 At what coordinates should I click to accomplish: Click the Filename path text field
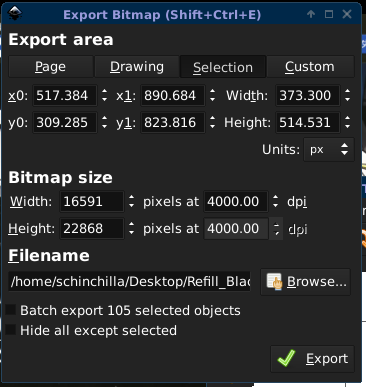[129, 282]
